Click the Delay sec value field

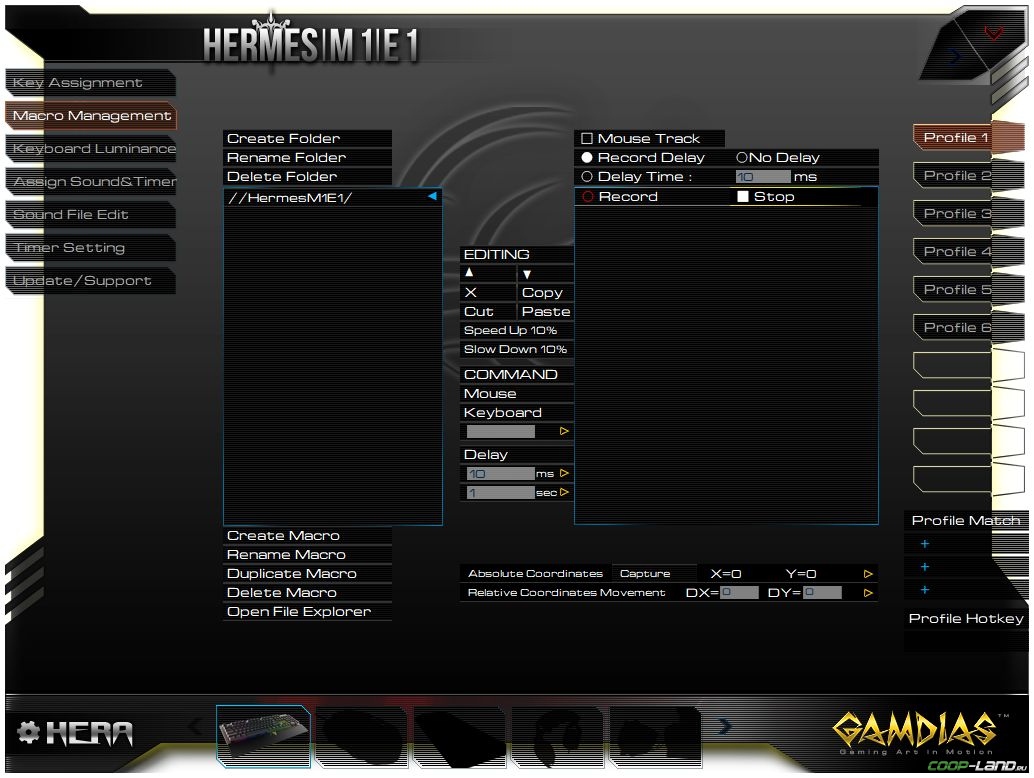click(x=501, y=493)
